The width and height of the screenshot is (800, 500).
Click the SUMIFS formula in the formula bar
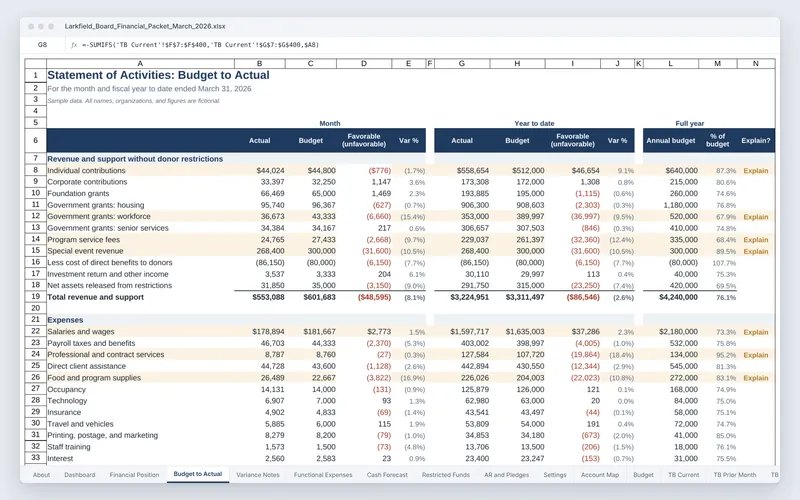click(x=200, y=45)
